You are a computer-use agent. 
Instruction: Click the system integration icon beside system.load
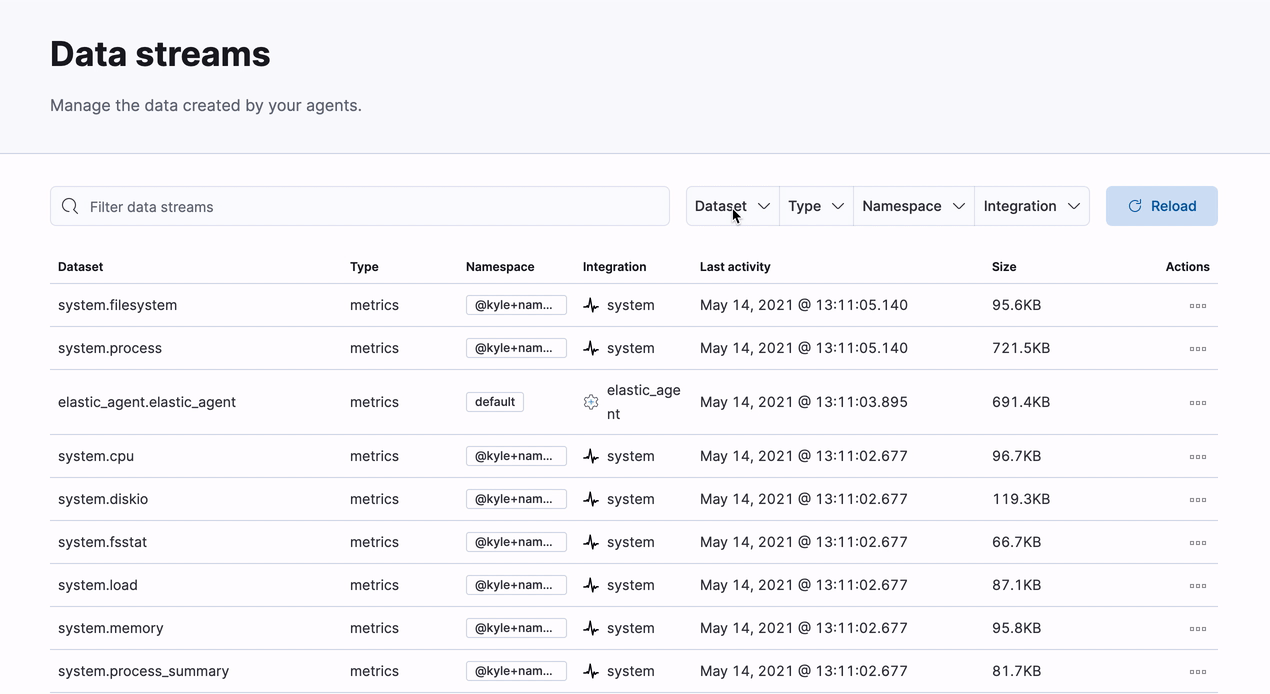click(590, 584)
